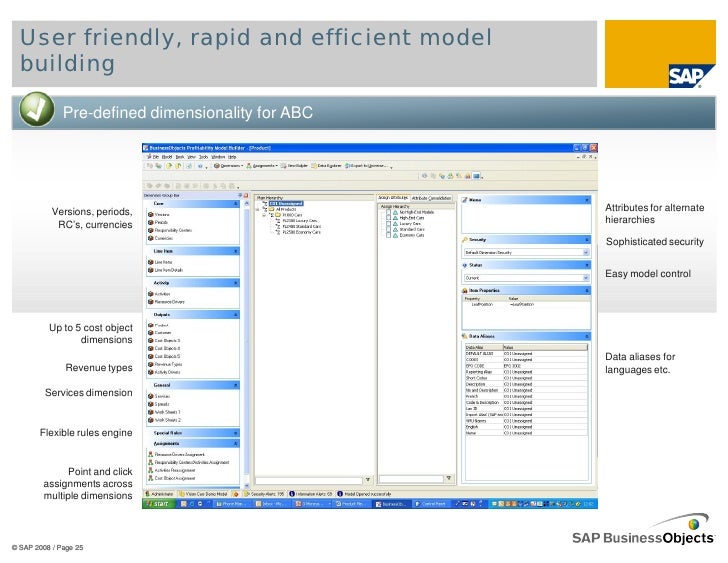Image resolution: width=728 pixels, height=563 pixels.
Task: Click Security Alerts in the status bar
Action: pyautogui.click(x=263, y=494)
